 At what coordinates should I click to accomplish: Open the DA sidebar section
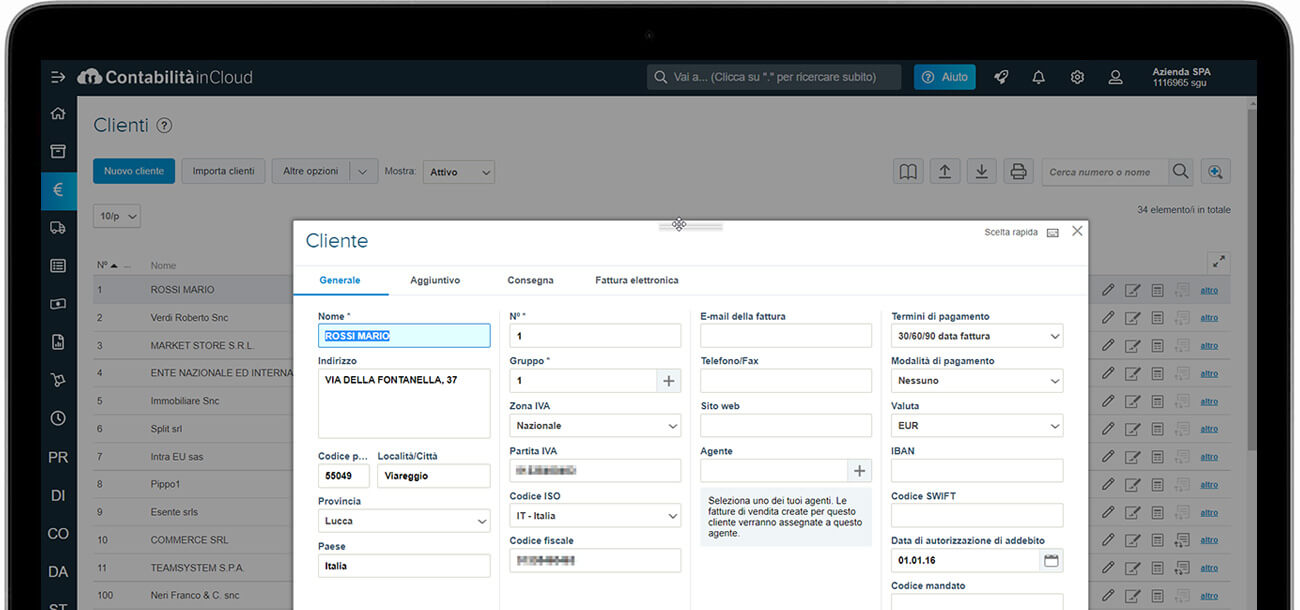pyautogui.click(x=58, y=571)
